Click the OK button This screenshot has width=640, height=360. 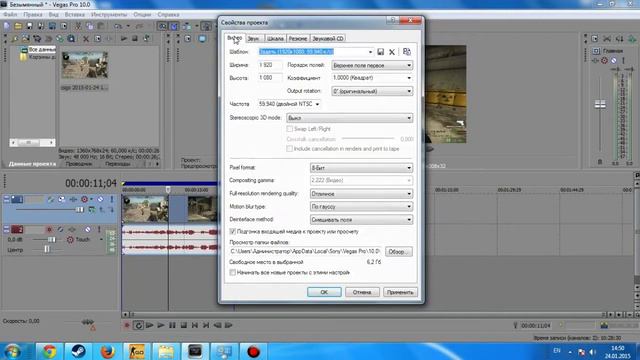(324, 292)
